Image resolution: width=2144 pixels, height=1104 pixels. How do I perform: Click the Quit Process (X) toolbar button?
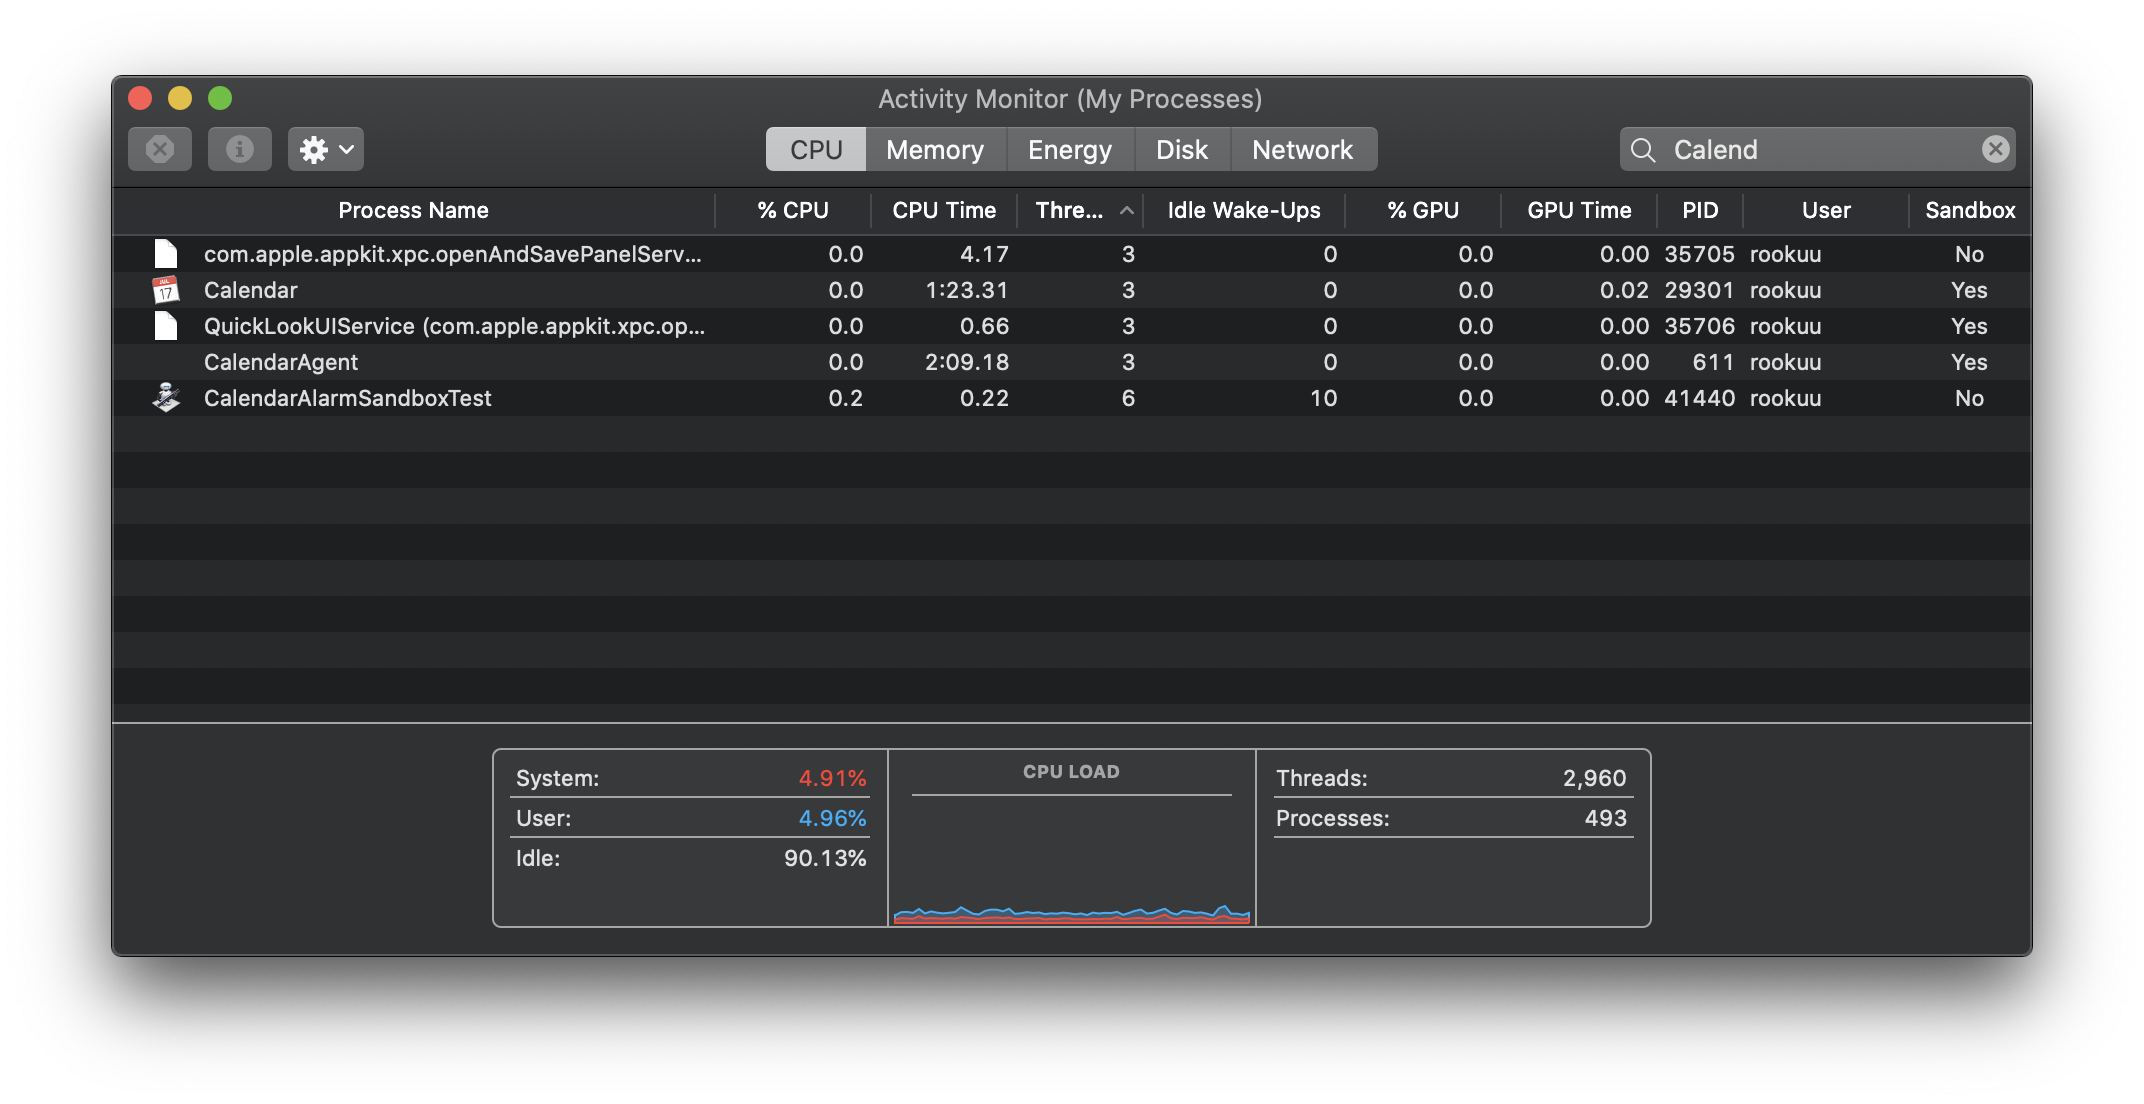[160, 149]
